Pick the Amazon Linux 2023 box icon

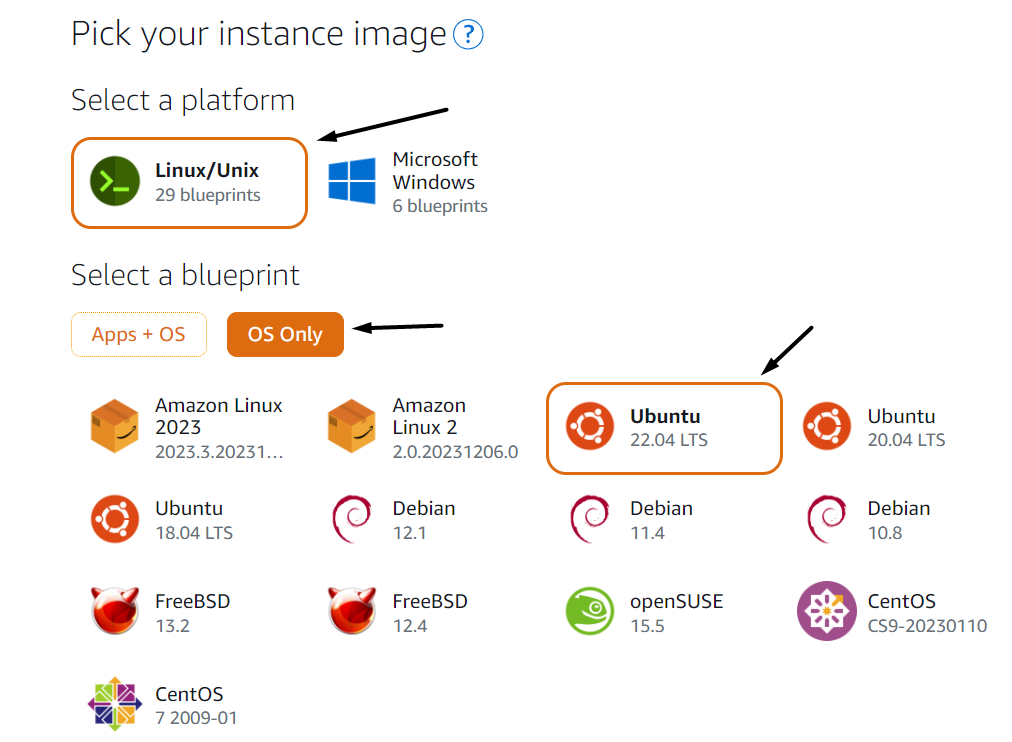(115, 427)
